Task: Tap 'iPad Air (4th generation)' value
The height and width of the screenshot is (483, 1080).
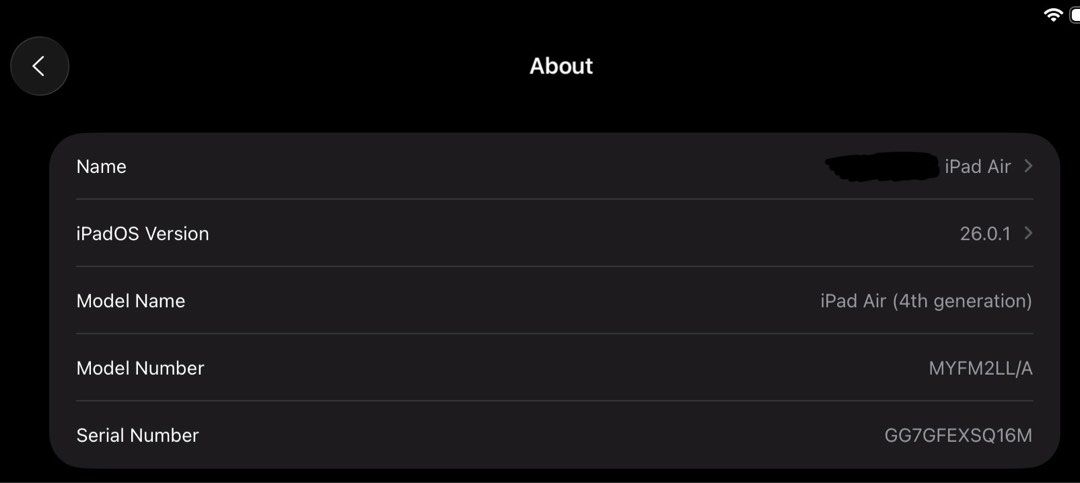Action: click(926, 301)
